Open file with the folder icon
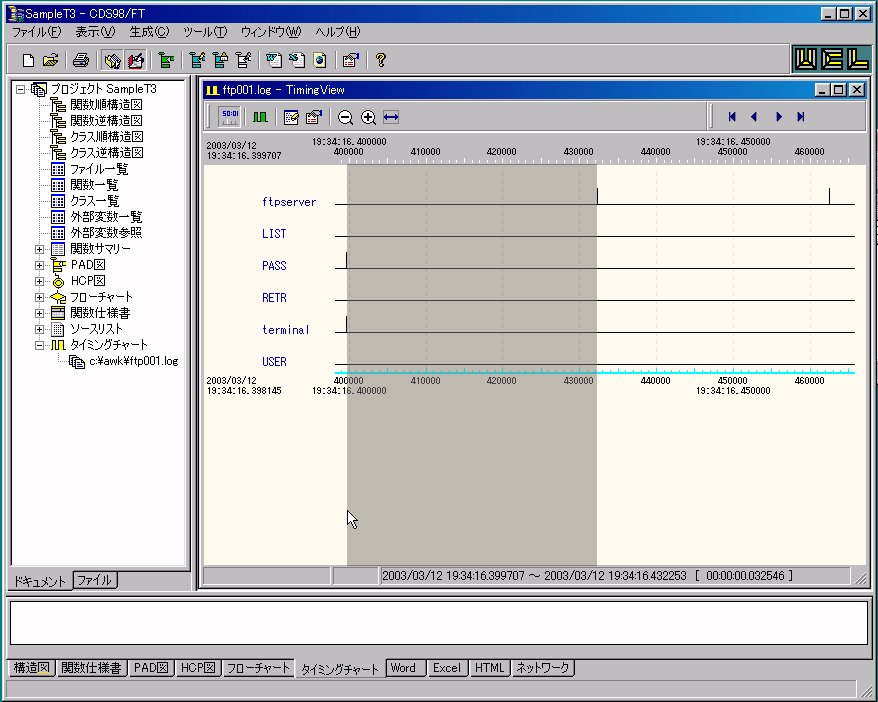The width and height of the screenshot is (878, 702). tap(49, 60)
